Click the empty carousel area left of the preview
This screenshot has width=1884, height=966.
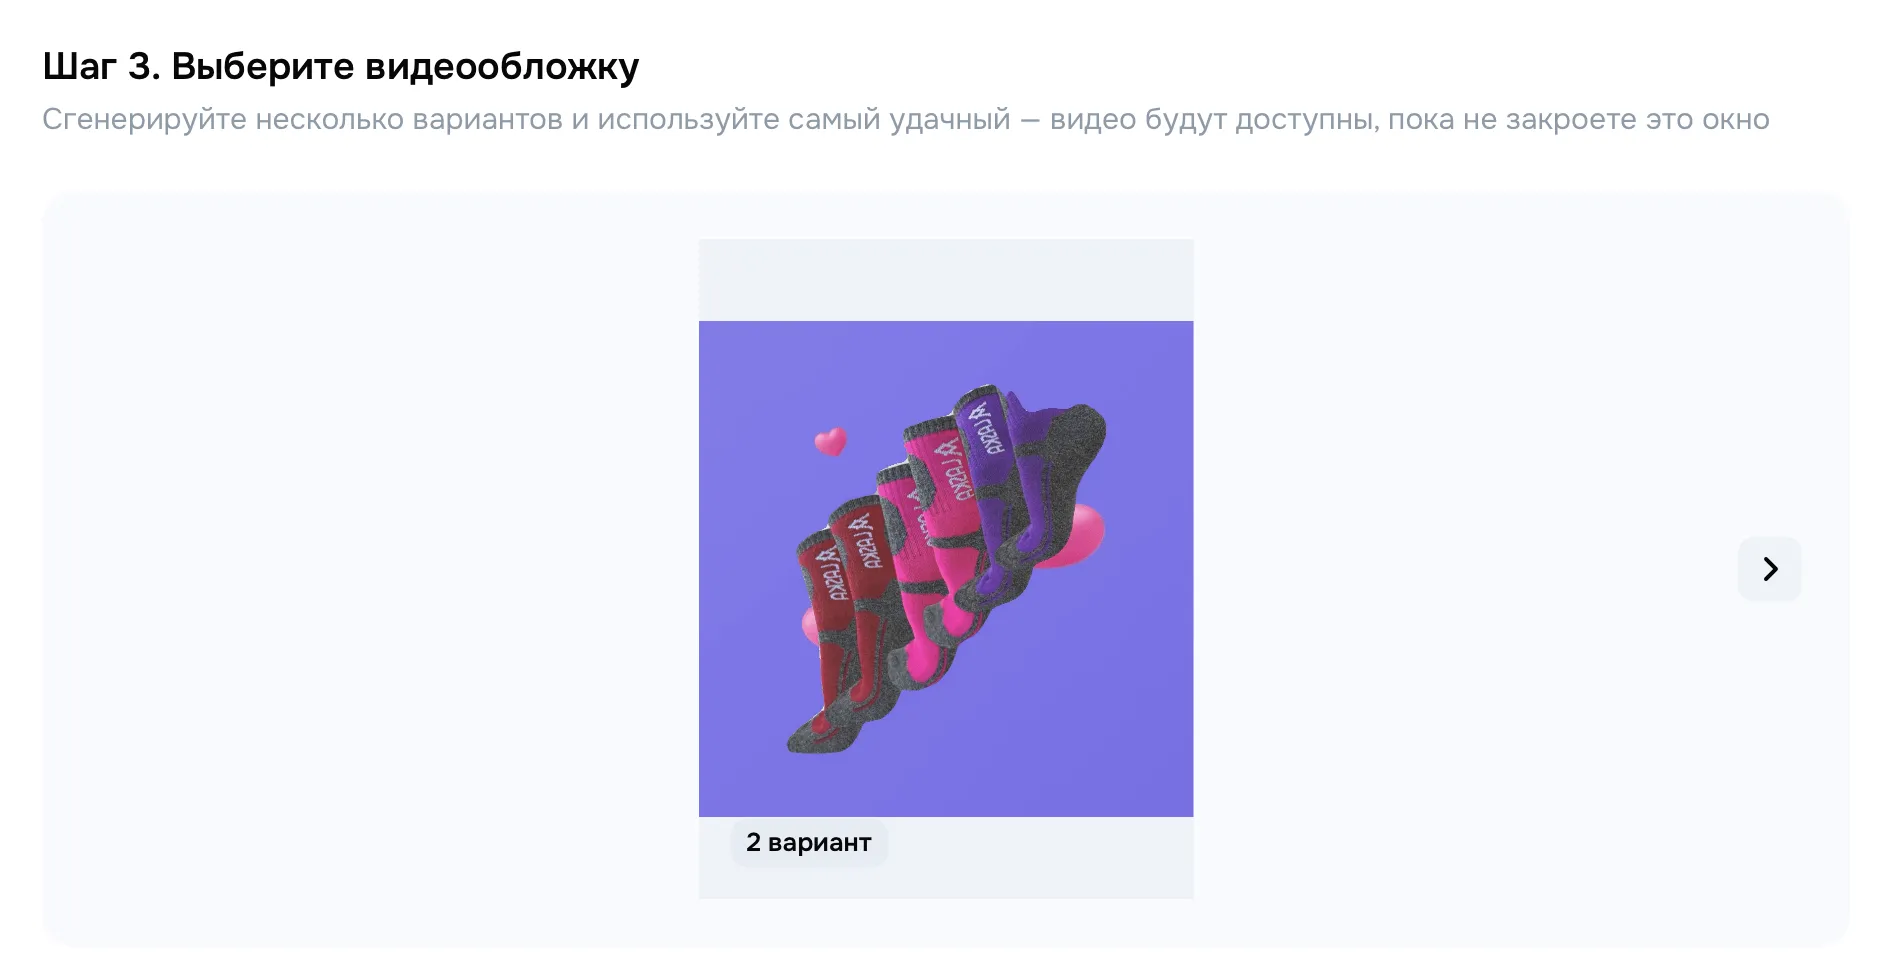[370, 568]
